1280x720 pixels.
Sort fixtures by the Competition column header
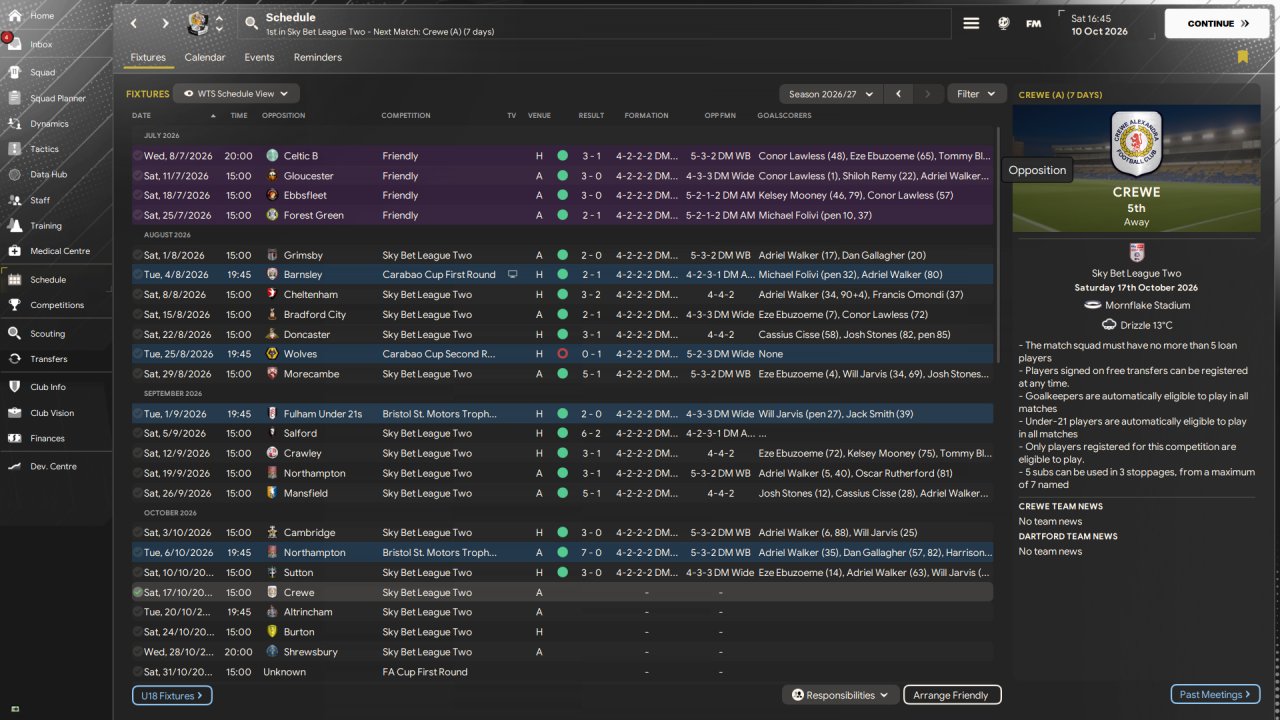click(x=406, y=115)
